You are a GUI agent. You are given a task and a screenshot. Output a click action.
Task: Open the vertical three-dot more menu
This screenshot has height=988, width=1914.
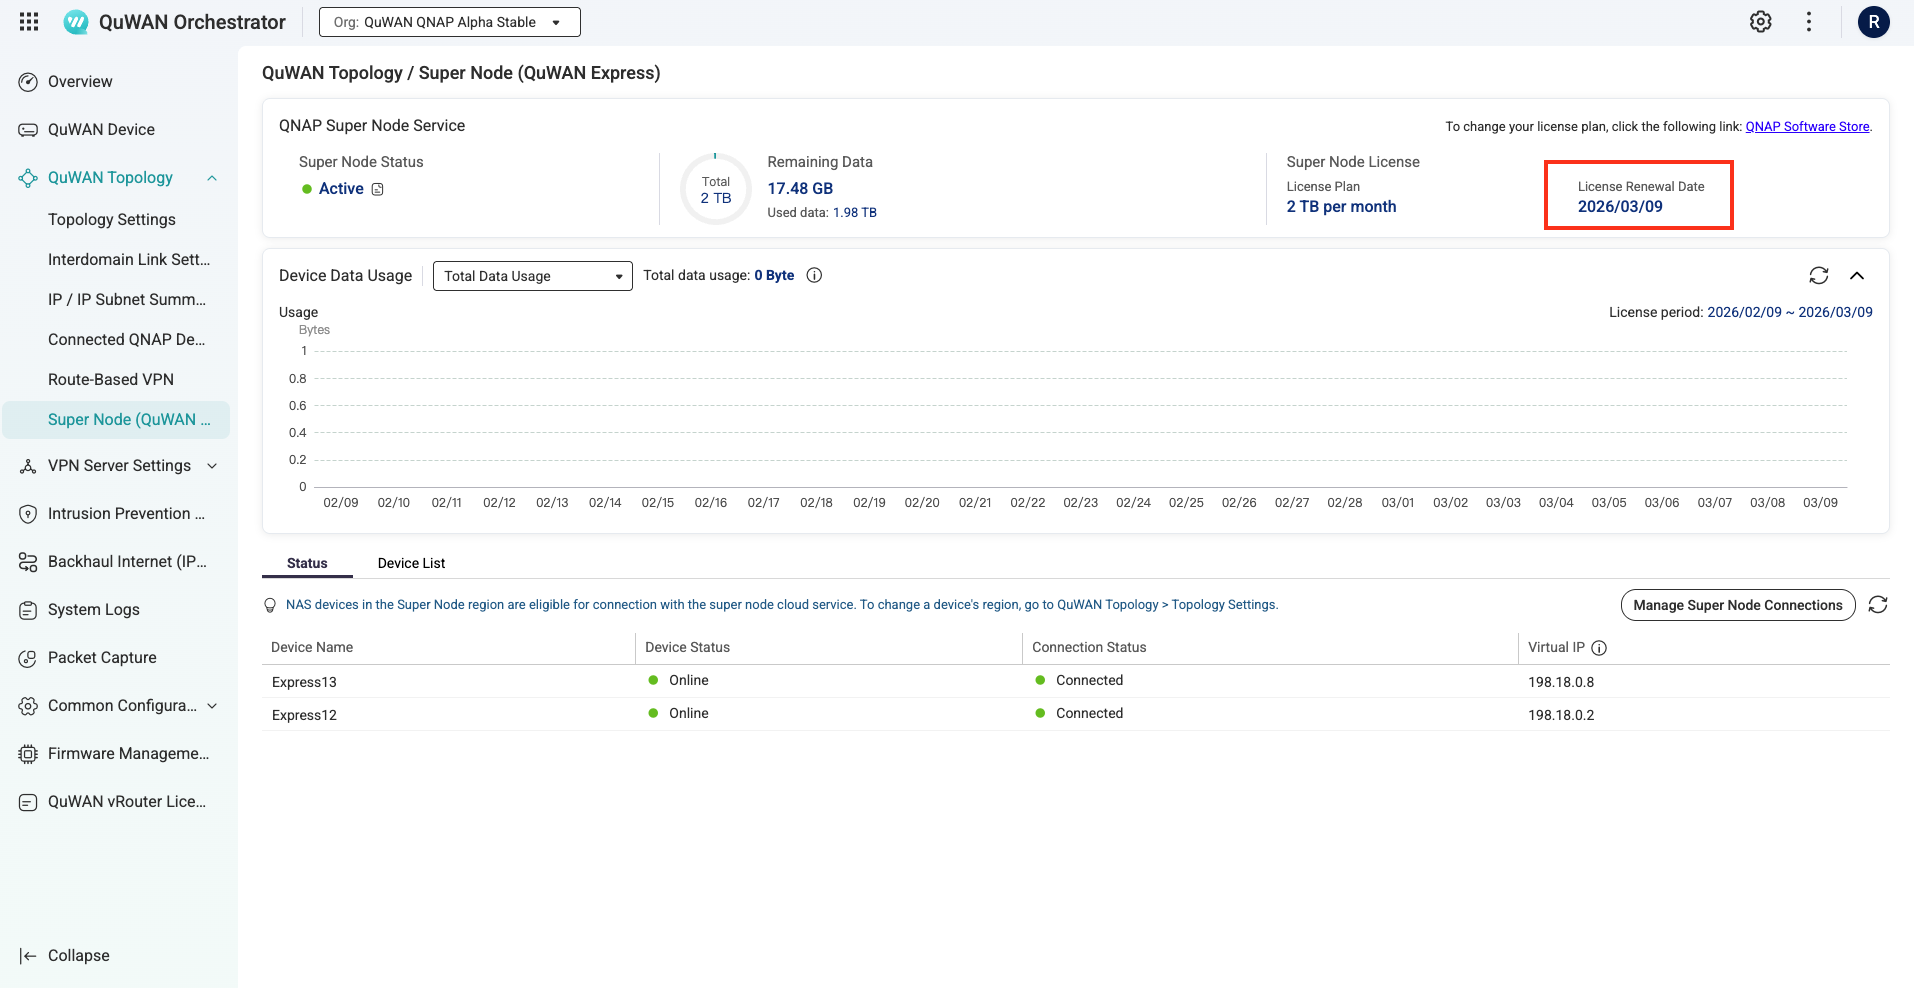[x=1809, y=22]
